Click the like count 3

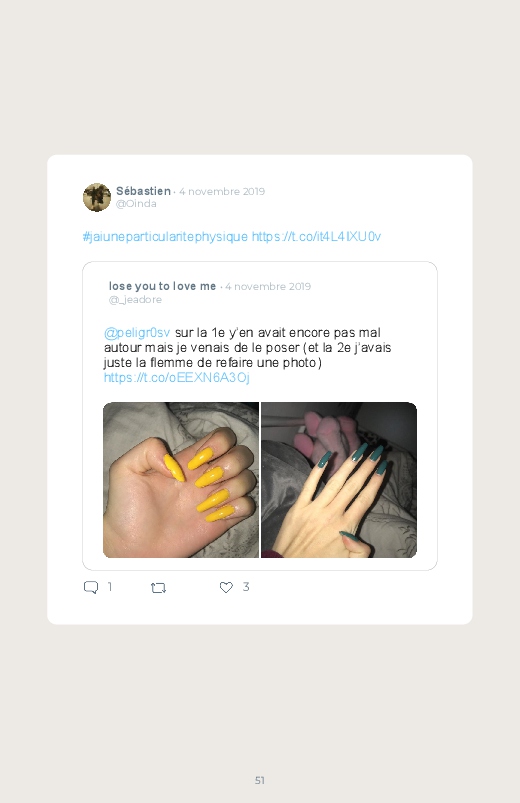246,587
